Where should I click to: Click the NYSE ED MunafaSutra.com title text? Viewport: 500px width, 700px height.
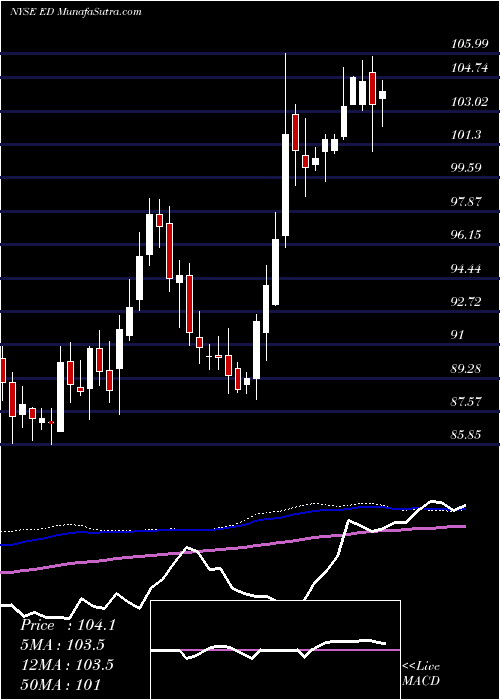tap(75, 11)
